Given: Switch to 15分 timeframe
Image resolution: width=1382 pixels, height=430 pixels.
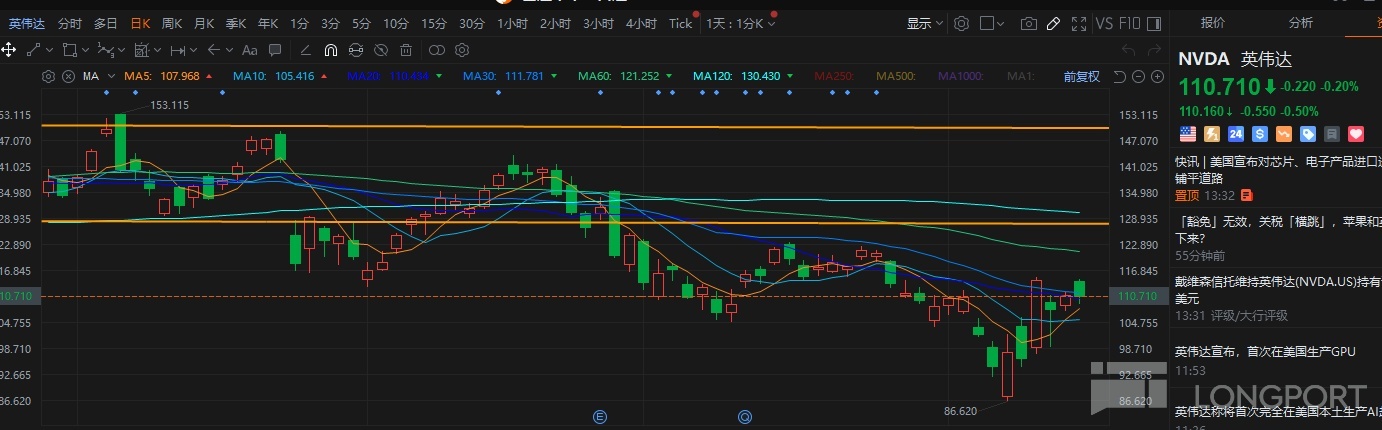Looking at the screenshot, I should (x=434, y=23).
